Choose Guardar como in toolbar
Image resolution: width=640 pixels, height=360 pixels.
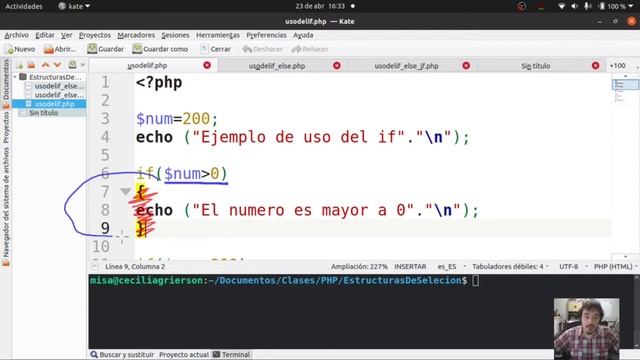(160, 49)
